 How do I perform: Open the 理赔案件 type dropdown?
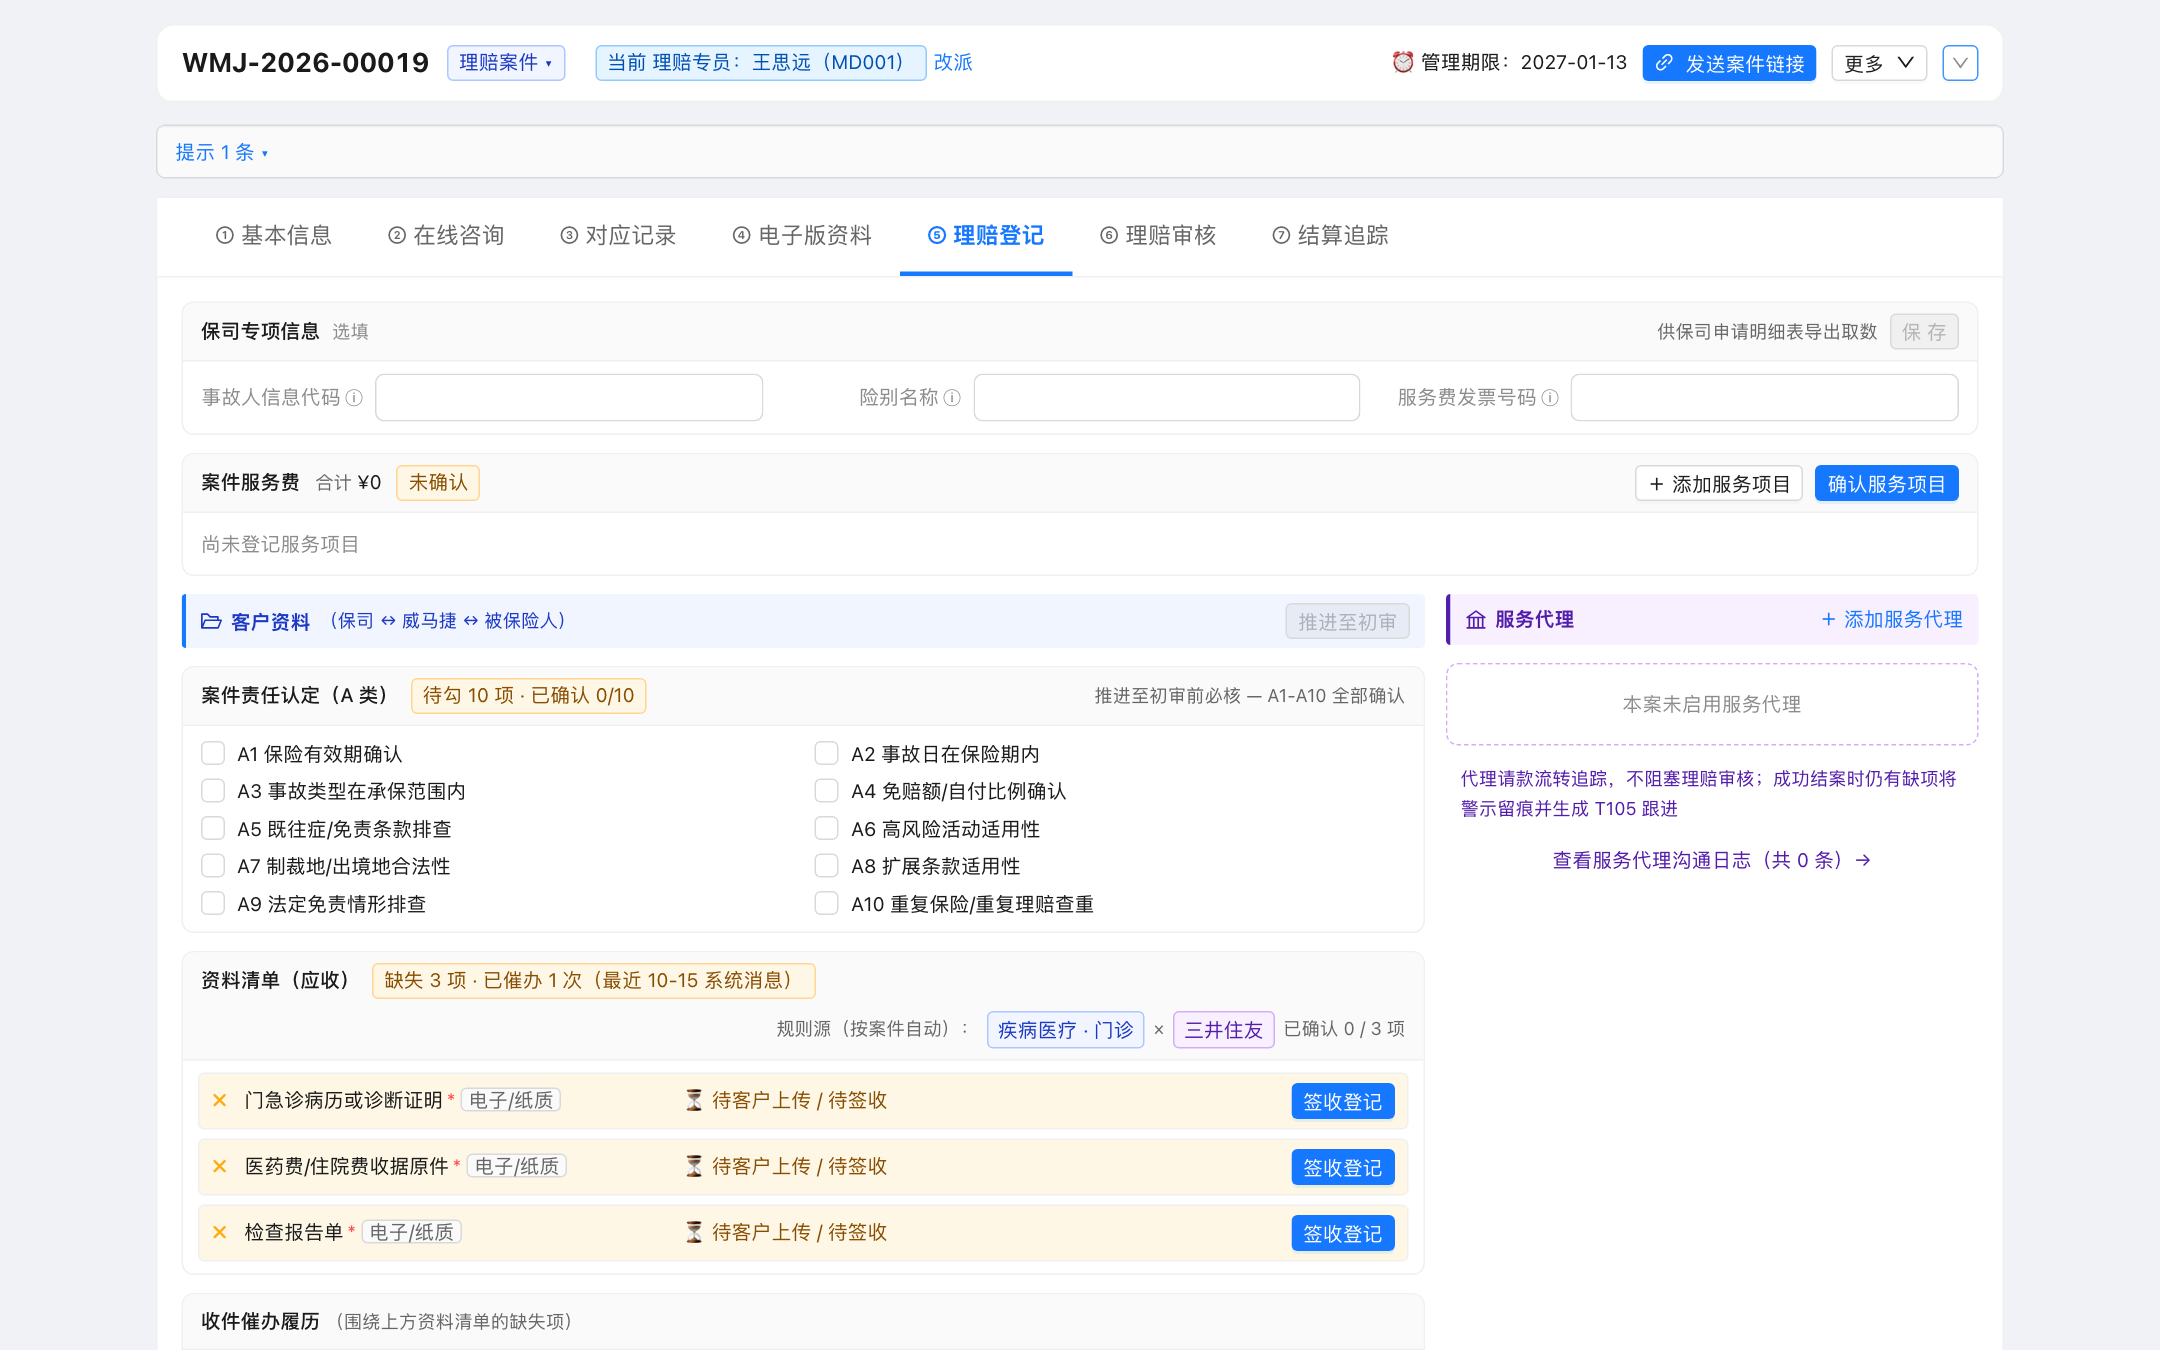click(x=506, y=63)
